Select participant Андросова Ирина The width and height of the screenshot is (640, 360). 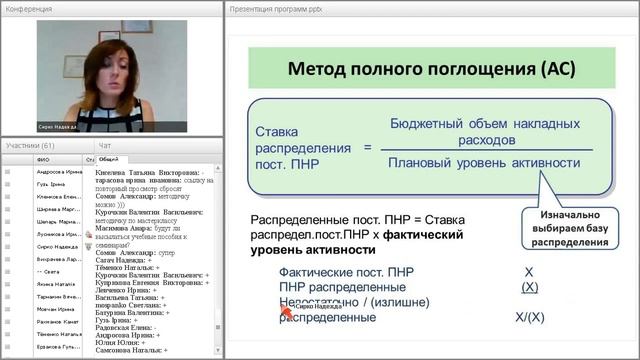pos(59,172)
